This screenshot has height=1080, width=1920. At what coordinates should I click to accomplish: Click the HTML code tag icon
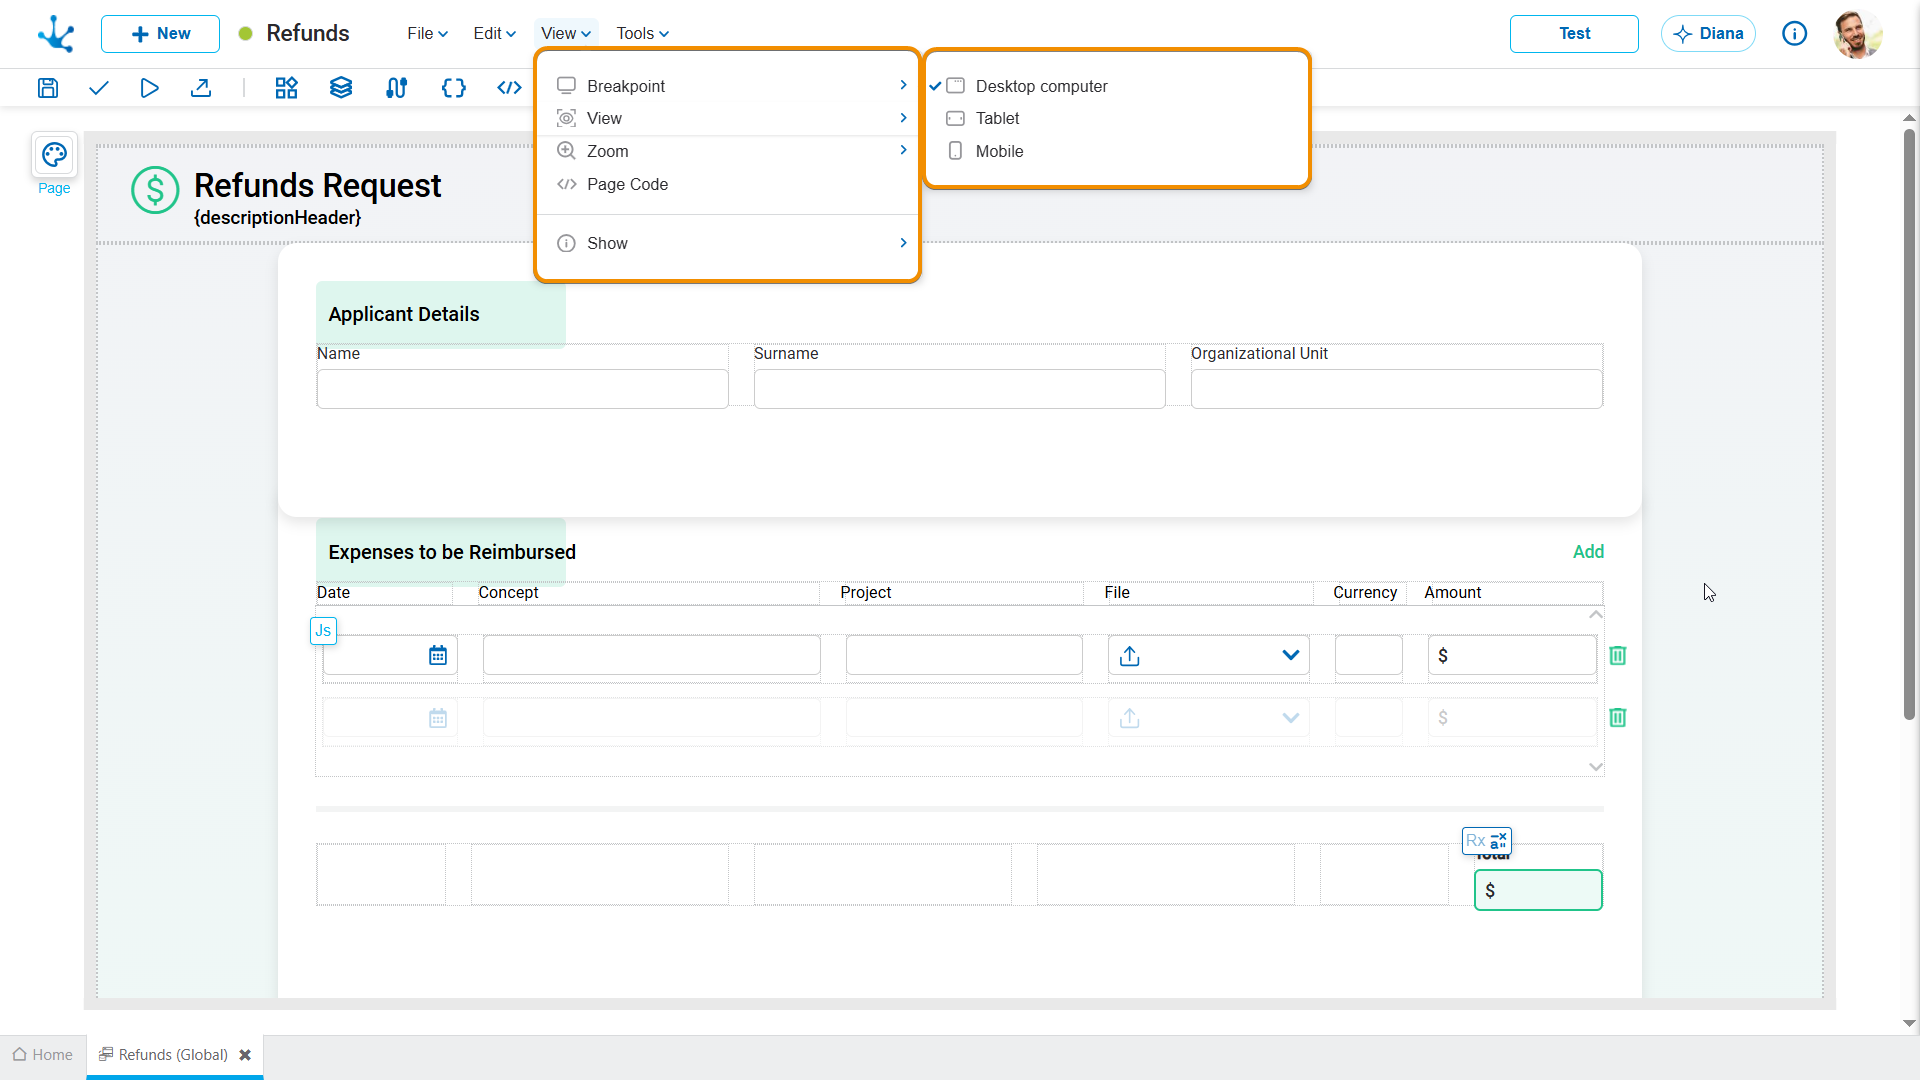coord(509,88)
